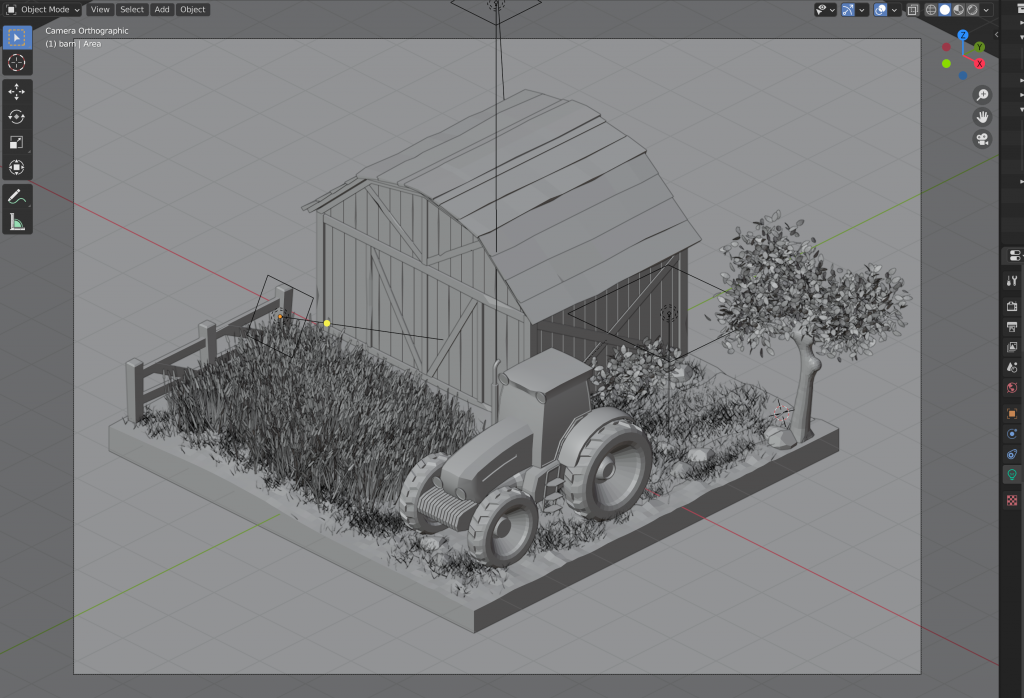The image size is (1024, 698).
Task: Open the overlays options dropdown arrow
Action: point(894,10)
